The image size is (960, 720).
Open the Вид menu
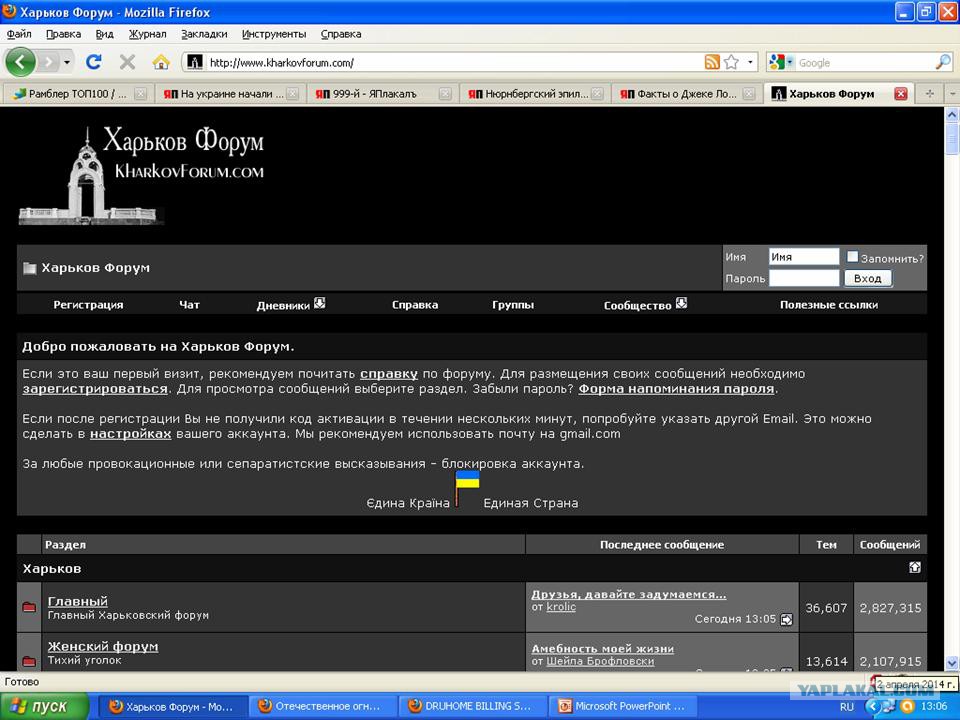point(105,34)
